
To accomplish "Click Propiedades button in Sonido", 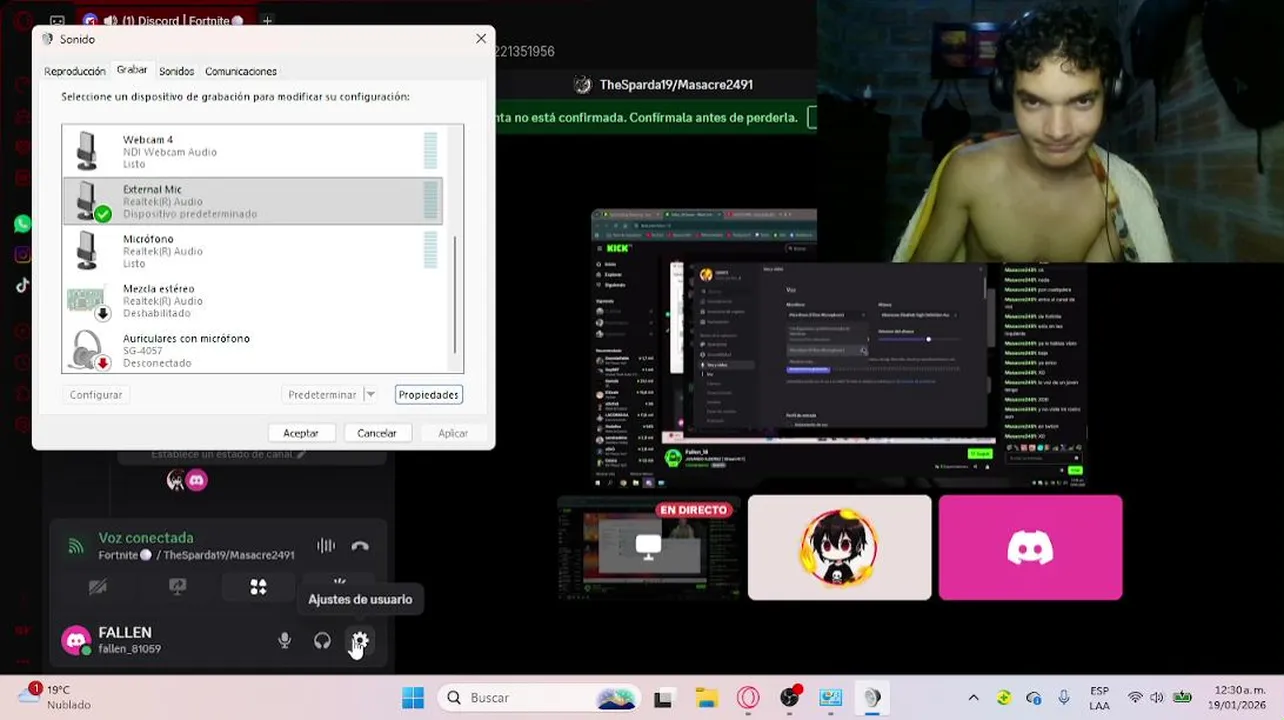I will [428, 395].
